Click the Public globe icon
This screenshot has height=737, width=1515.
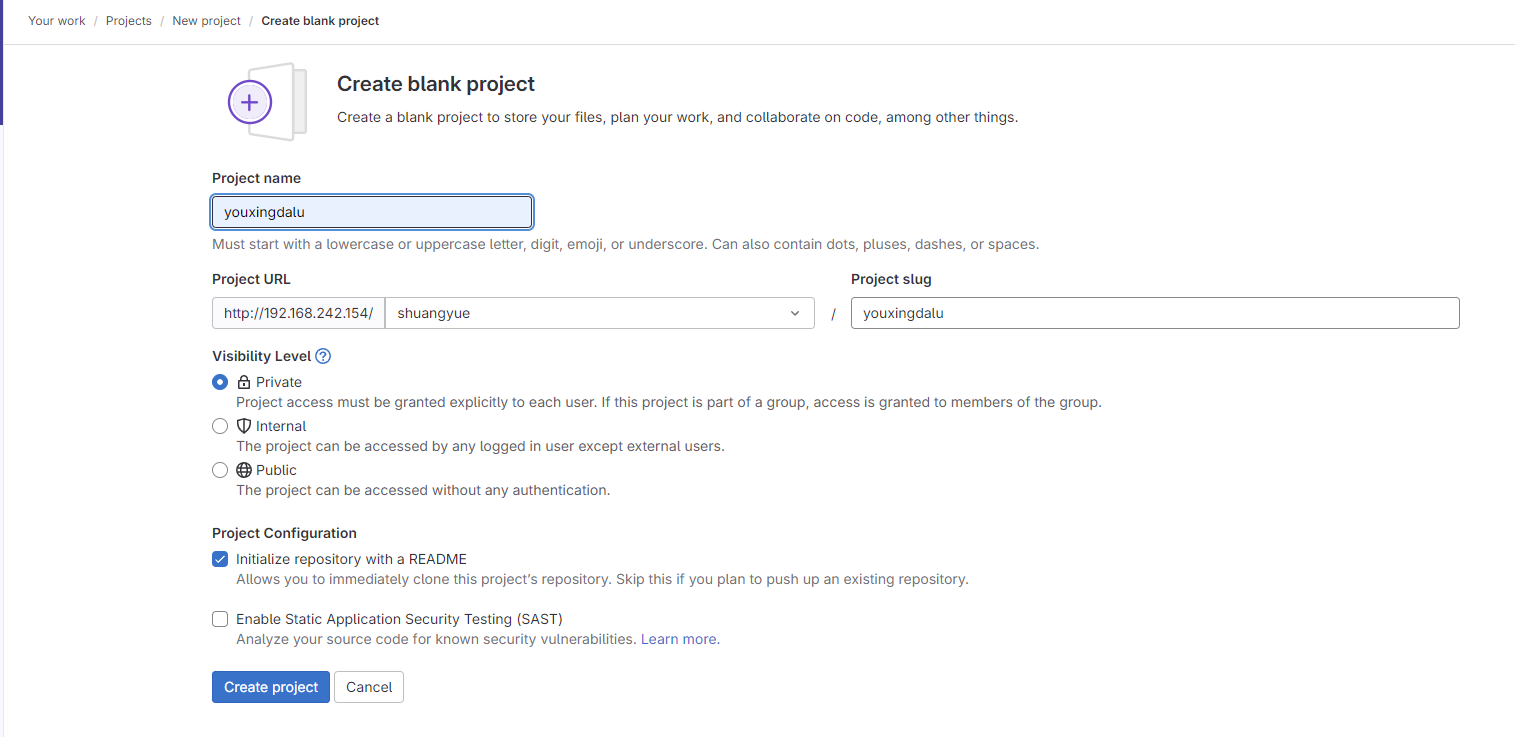244,470
